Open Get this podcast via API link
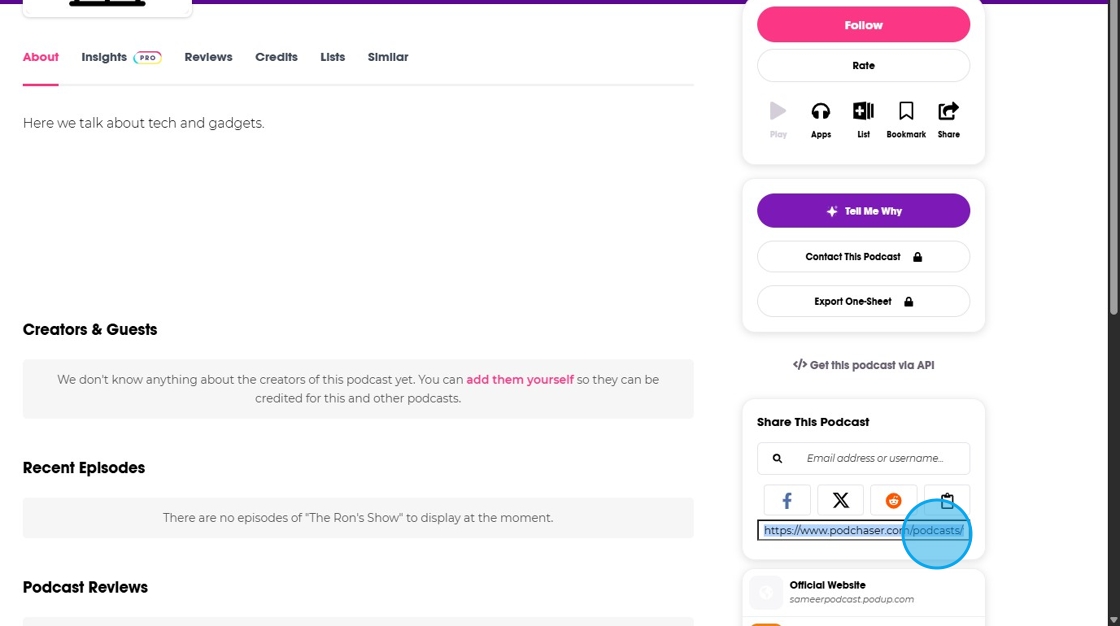 [x=863, y=365]
